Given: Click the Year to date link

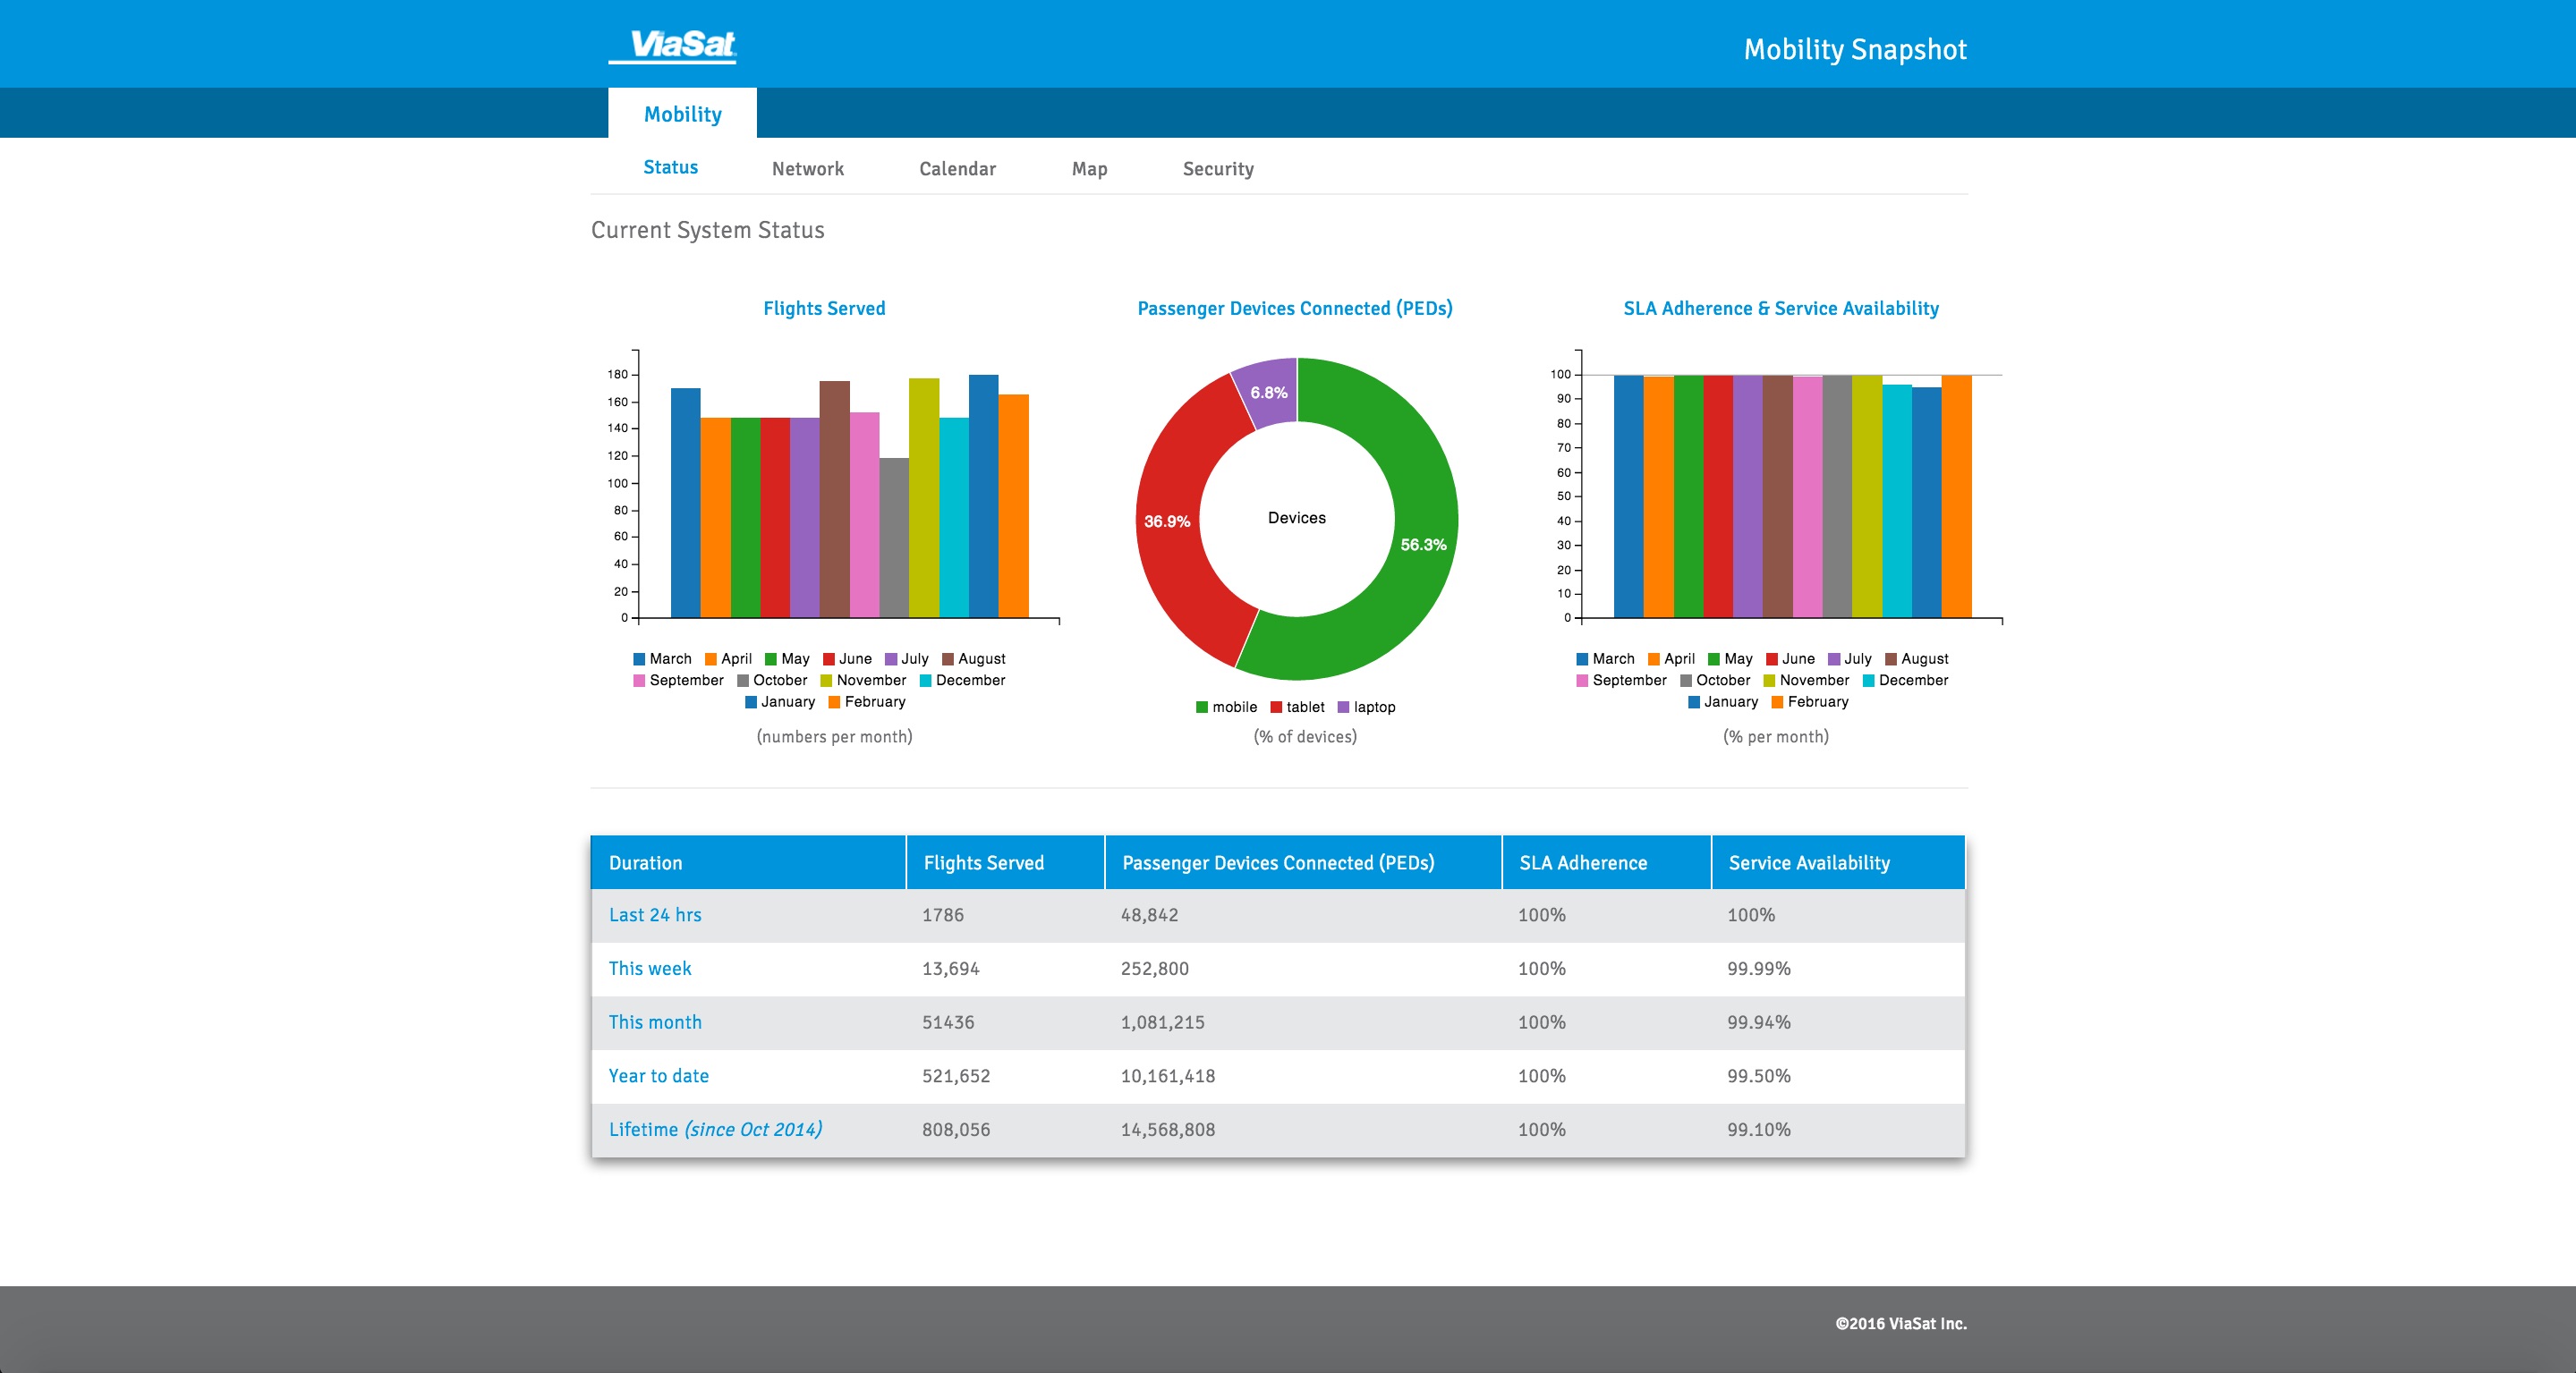Looking at the screenshot, I should 658,1076.
